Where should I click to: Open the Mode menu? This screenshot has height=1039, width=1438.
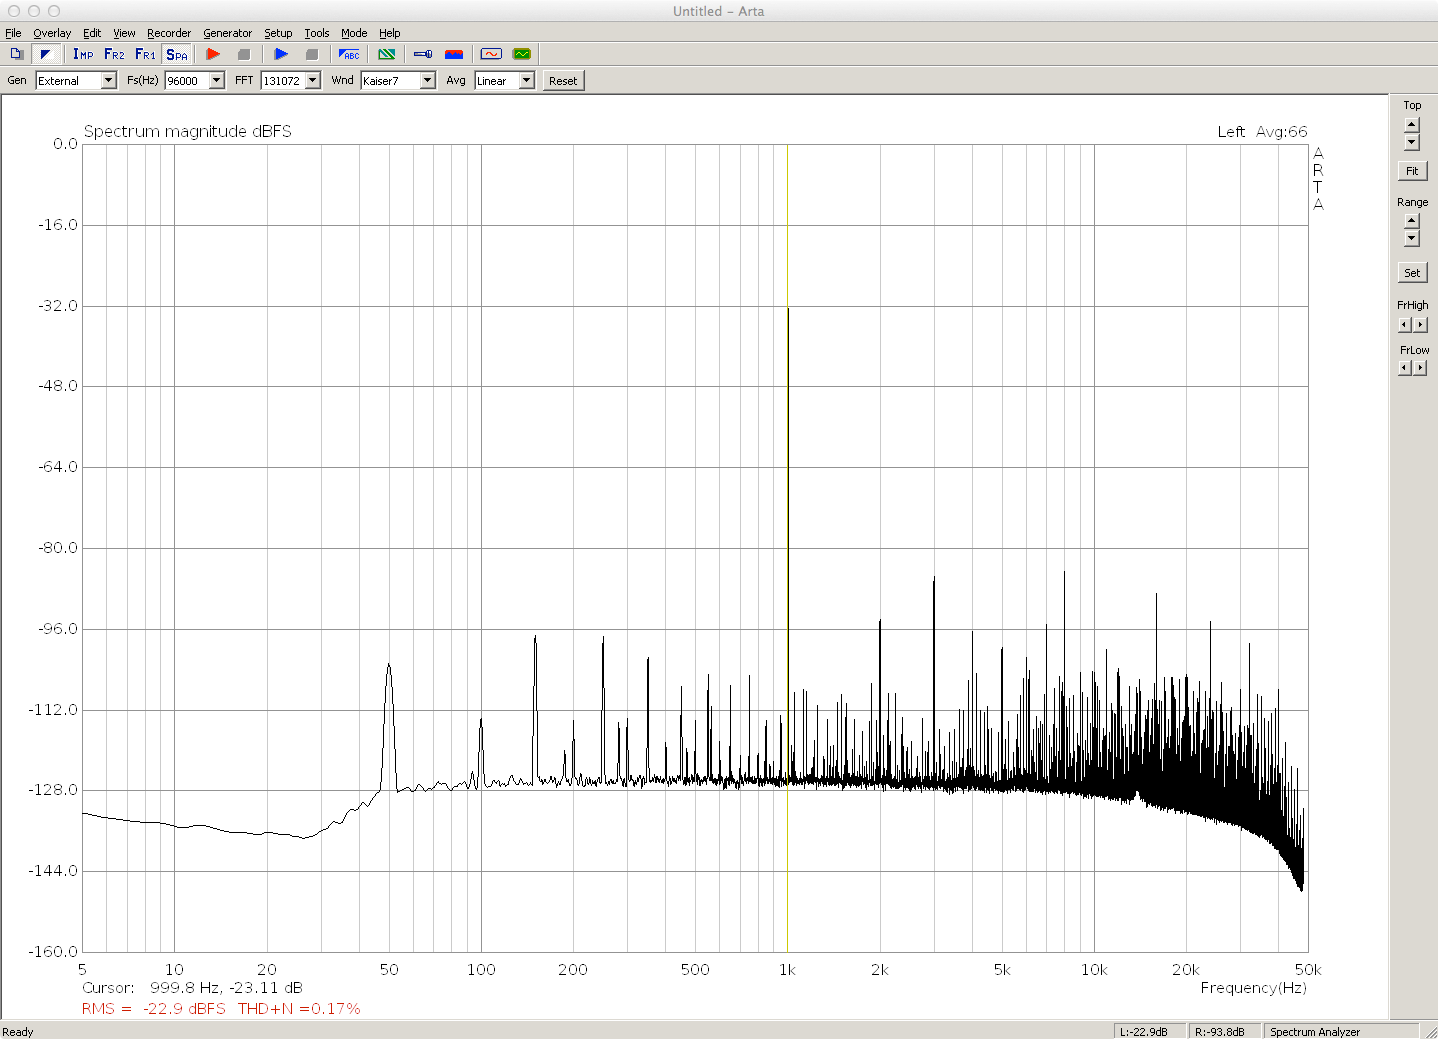(354, 33)
